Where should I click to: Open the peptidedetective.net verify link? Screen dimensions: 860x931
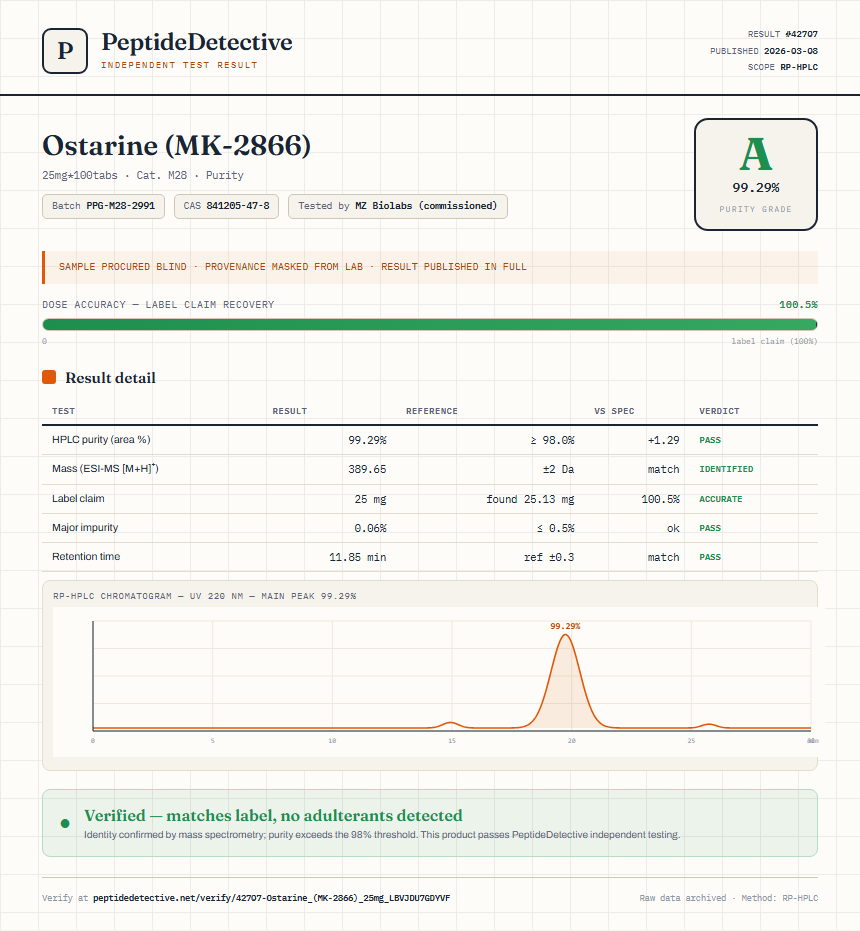[x=271, y=898]
